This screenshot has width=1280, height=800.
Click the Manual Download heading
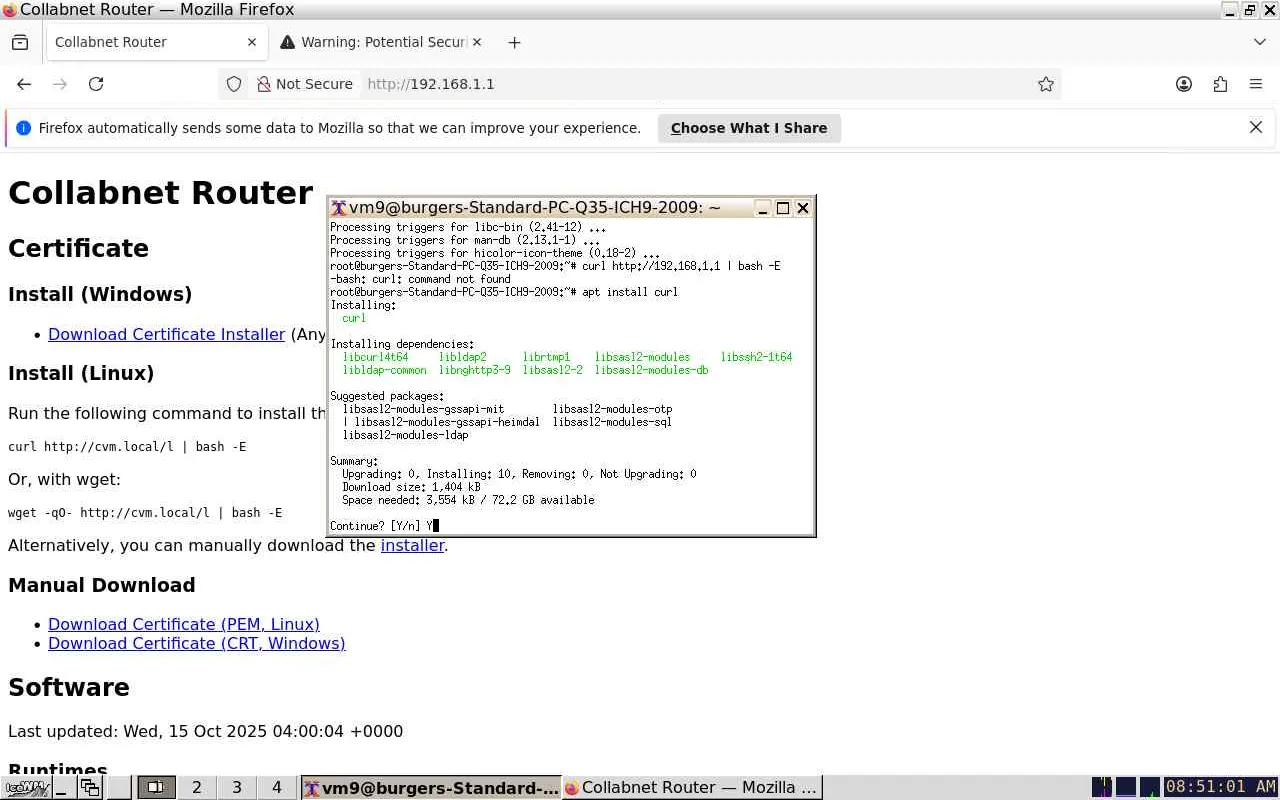pyautogui.click(x=102, y=585)
